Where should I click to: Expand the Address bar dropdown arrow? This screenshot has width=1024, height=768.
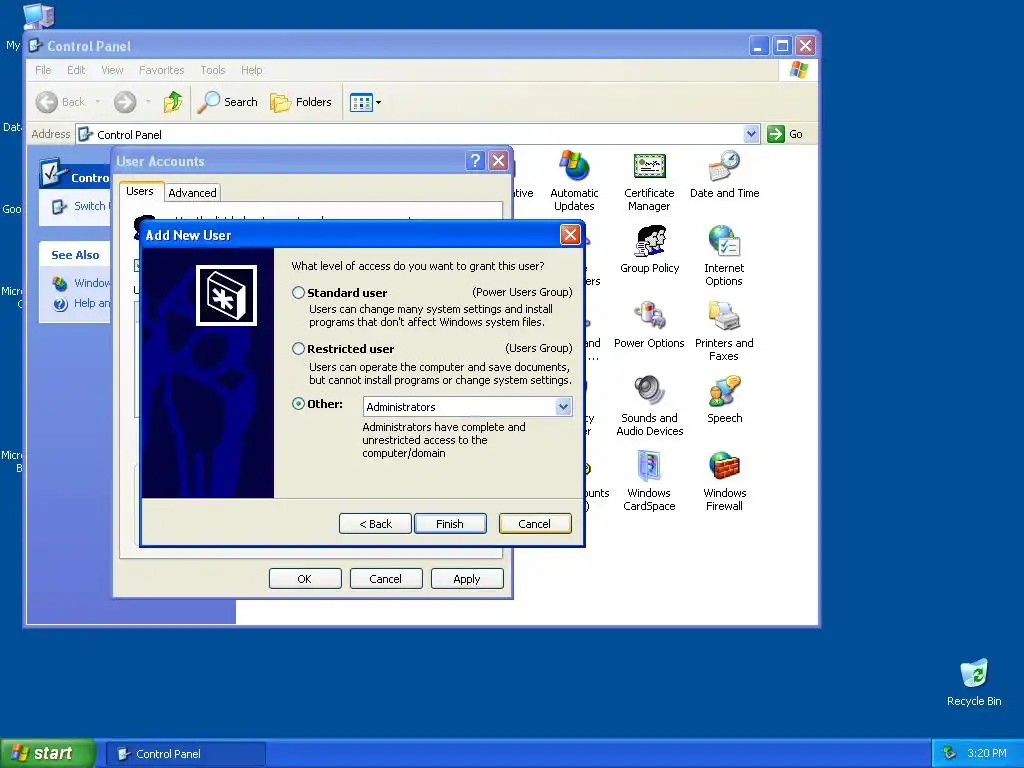751,134
